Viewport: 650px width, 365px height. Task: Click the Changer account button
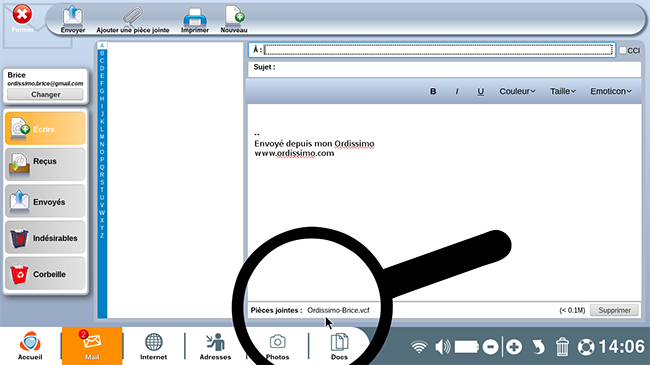[46, 95]
